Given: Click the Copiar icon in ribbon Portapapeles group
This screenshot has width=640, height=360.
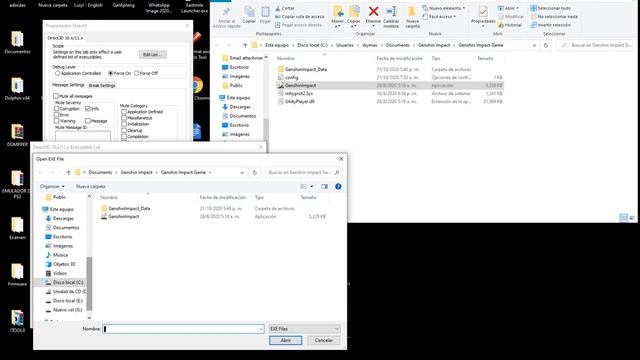Looking at the screenshot, I should pos(249,12).
